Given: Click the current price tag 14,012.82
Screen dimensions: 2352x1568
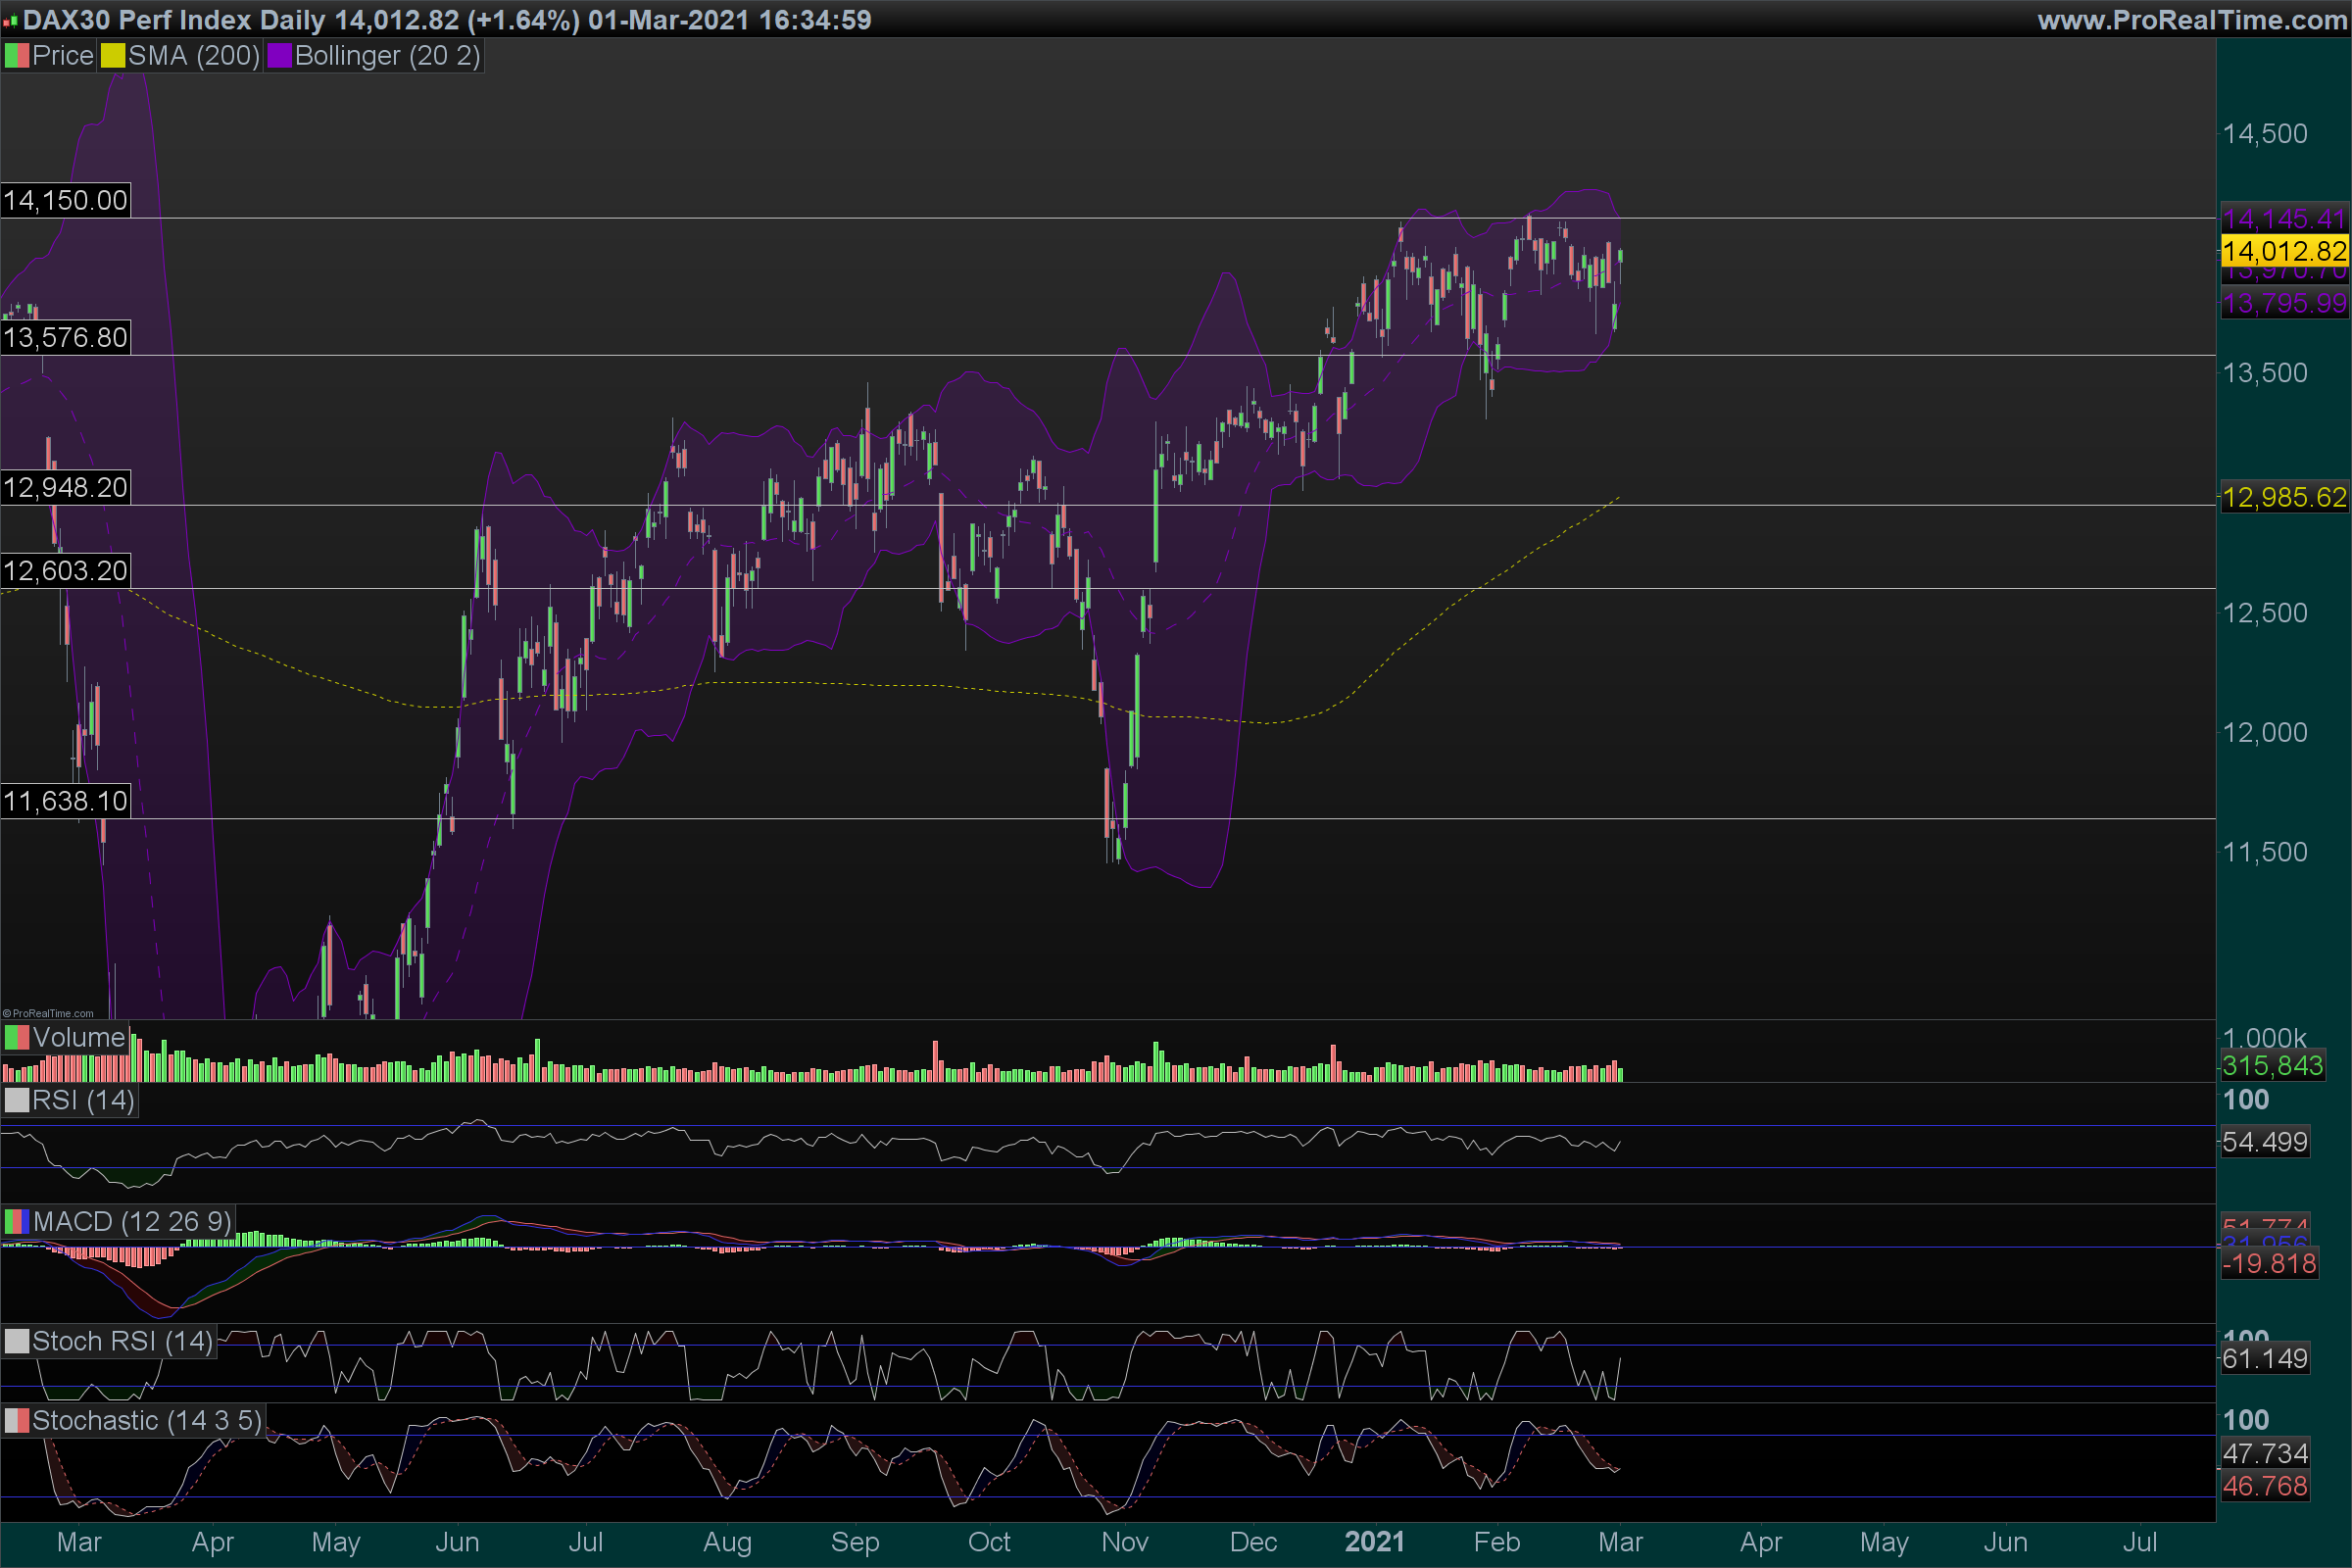Looking at the screenshot, I should coord(2284,251).
